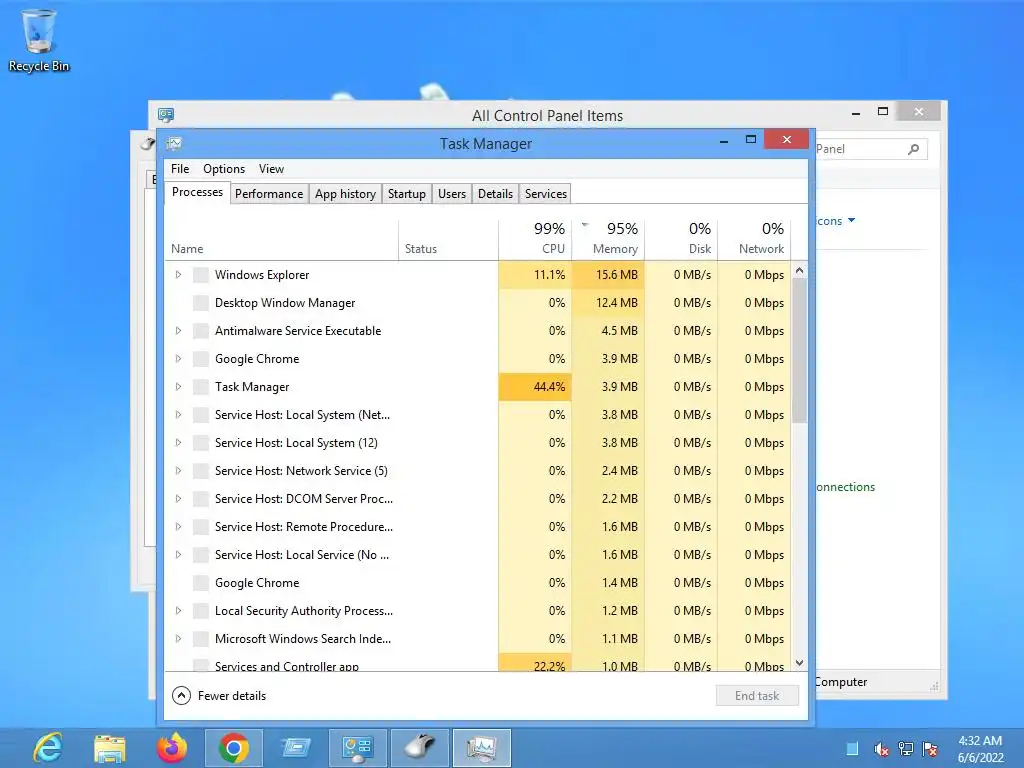
Task: Expand Antimalware Service Executable
Action: (x=178, y=331)
